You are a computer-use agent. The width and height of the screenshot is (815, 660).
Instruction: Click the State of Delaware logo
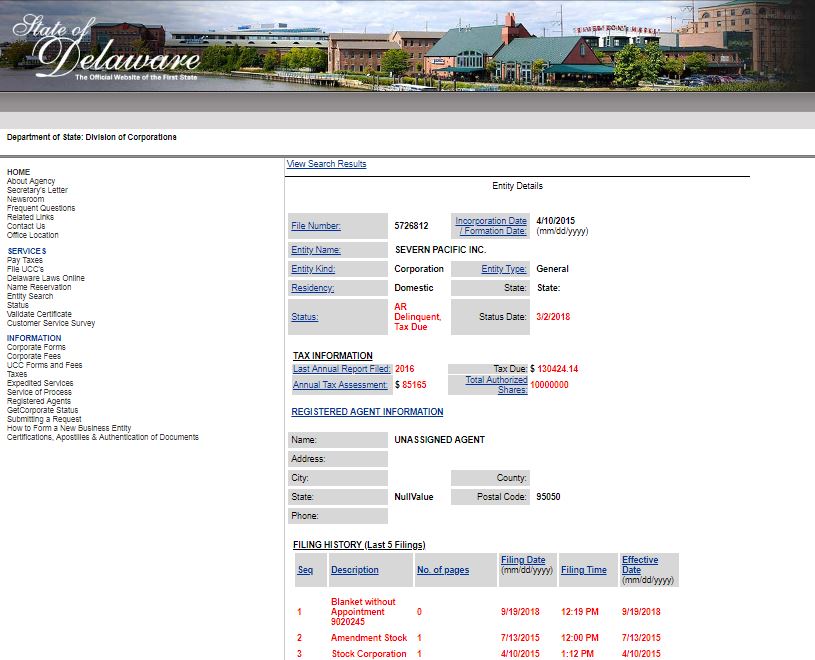point(105,46)
